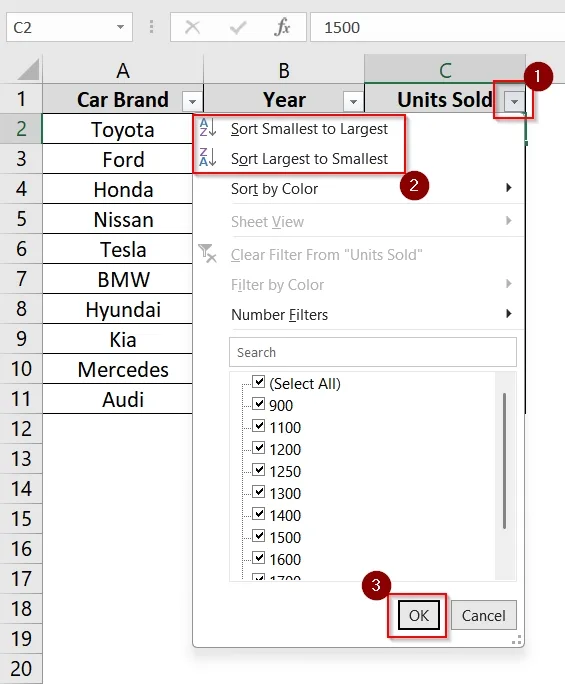This screenshot has height=684, width=565.
Task: Expand Number Filters submenu arrow
Action: click(x=509, y=313)
